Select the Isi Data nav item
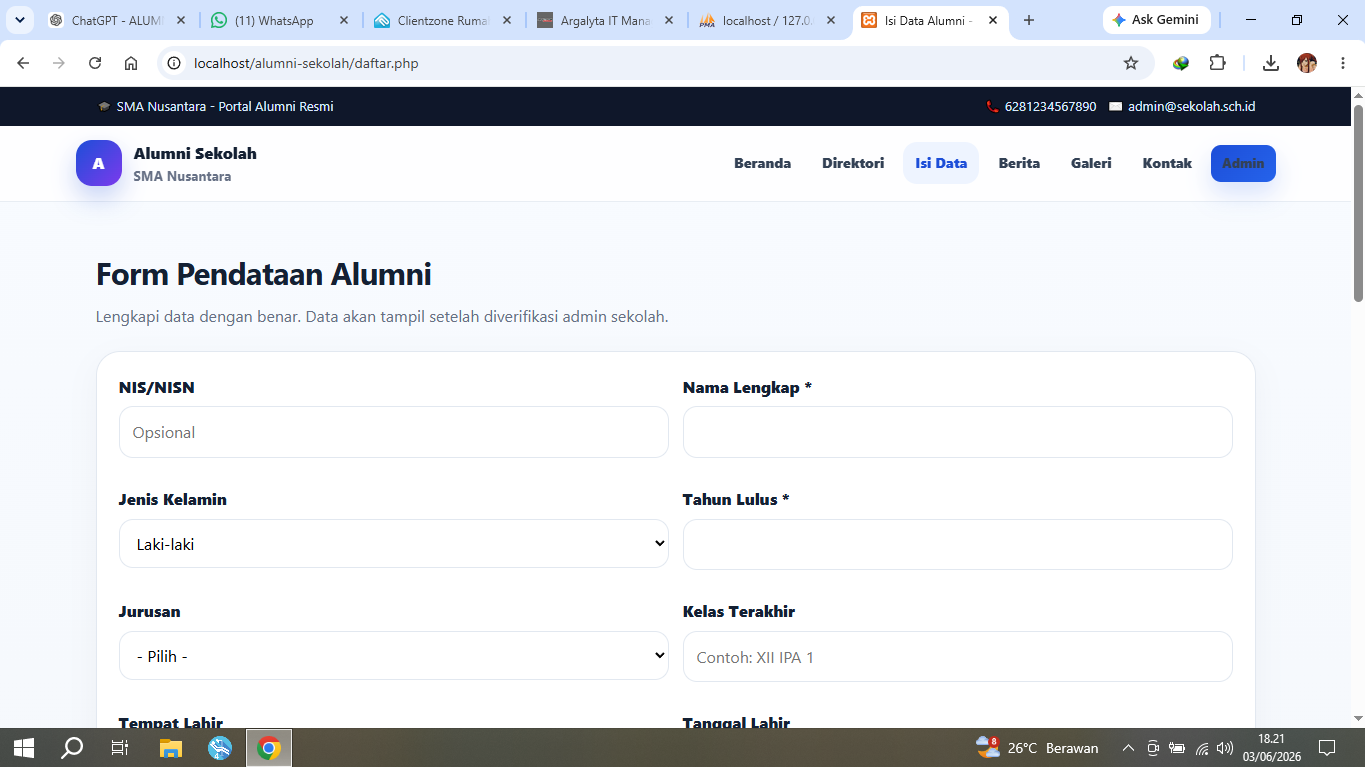Screen dimensions: 1365x767 [941, 163]
